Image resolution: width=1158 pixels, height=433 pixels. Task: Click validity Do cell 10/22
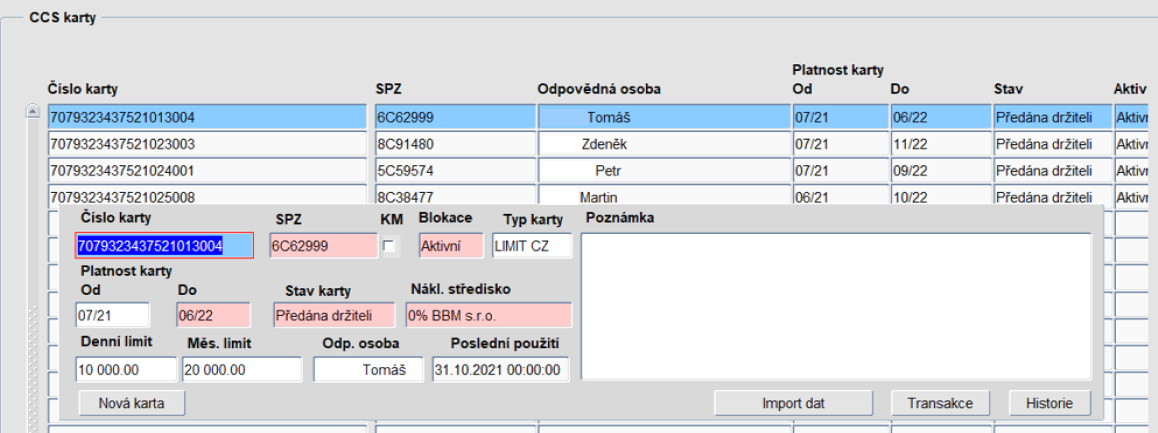(x=939, y=196)
